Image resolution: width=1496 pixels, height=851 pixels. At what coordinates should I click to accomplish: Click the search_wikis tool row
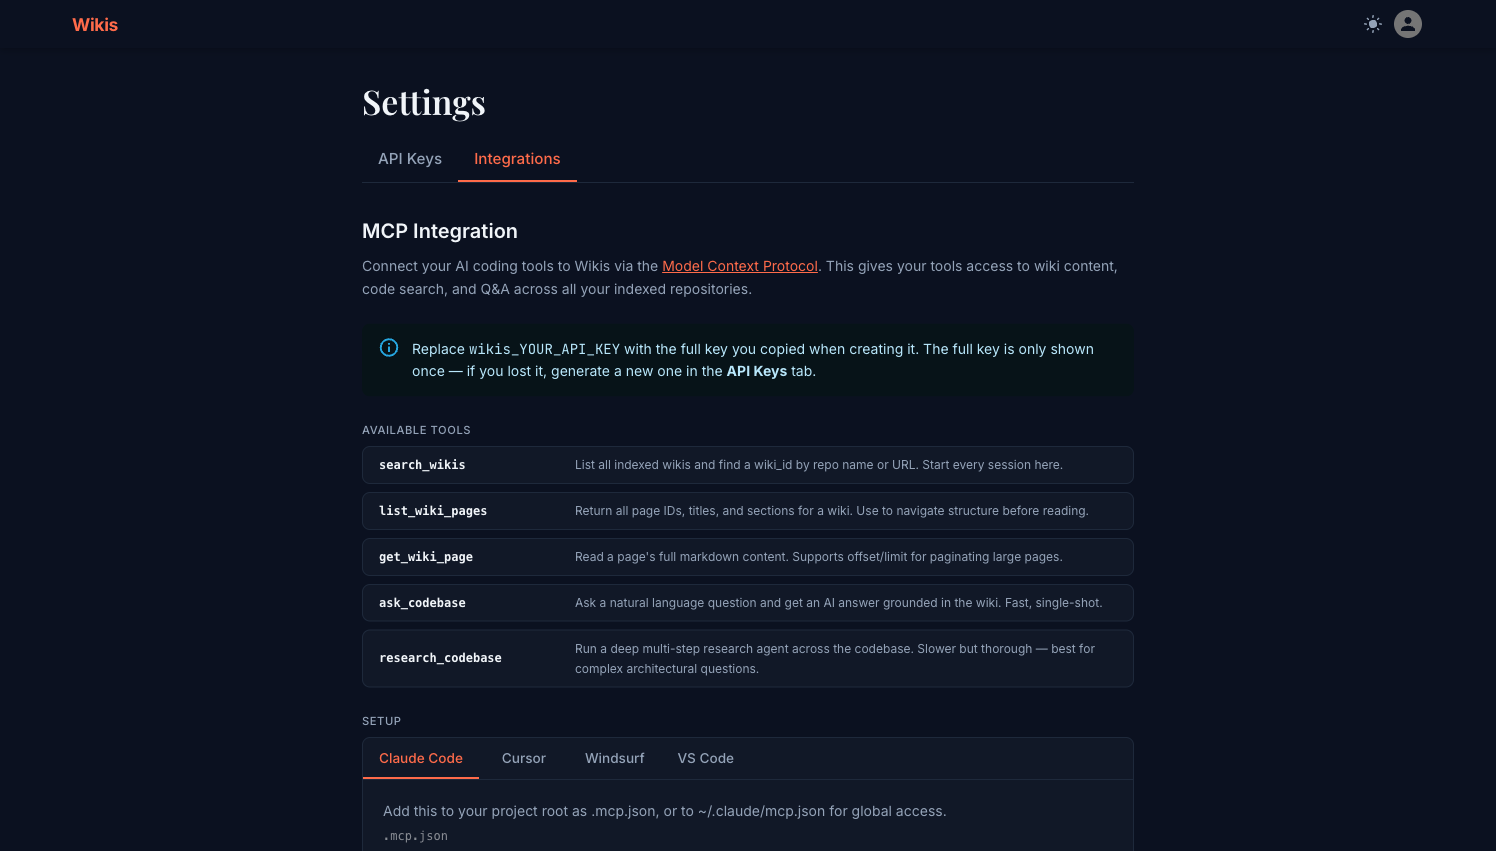pyautogui.click(x=747, y=465)
